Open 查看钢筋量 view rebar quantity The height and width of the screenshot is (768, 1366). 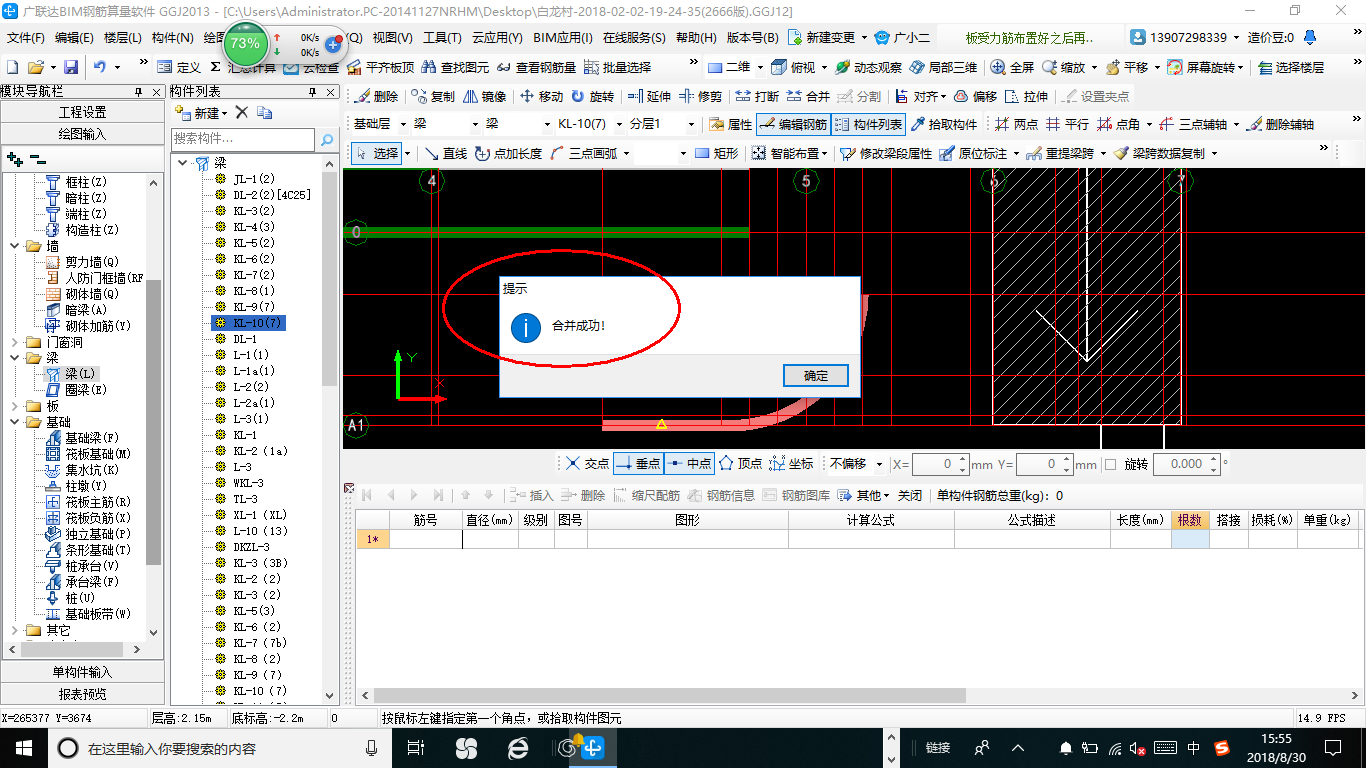pyautogui.click(x=537, y=68)
